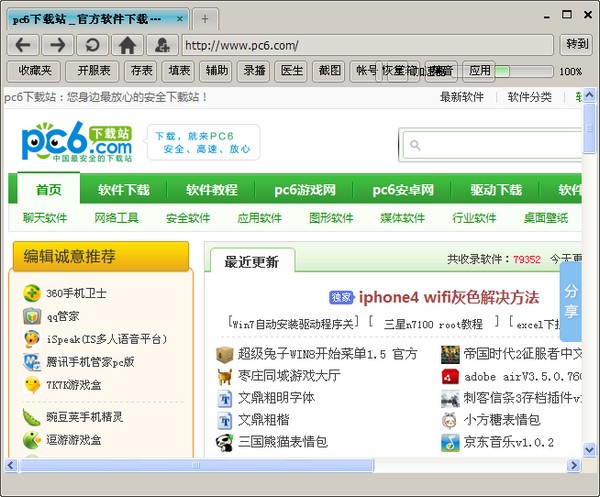Click the font icon beside 文鼎粗楷
Image resolution: width=600 pixels, height=497 pixels.
click(x=225, y=420)
